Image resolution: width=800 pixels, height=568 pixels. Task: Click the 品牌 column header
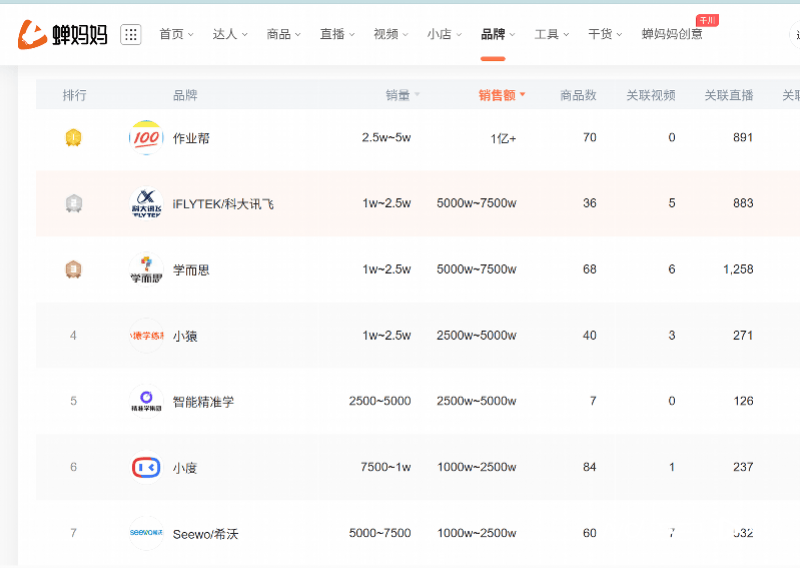pyautogui.click(x=185, y=95)
